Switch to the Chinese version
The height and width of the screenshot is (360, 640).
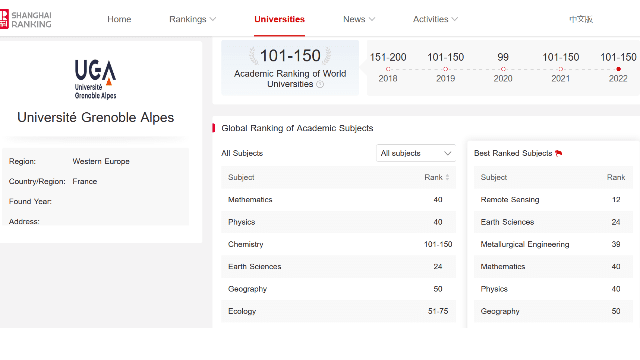tap(581, 19)
